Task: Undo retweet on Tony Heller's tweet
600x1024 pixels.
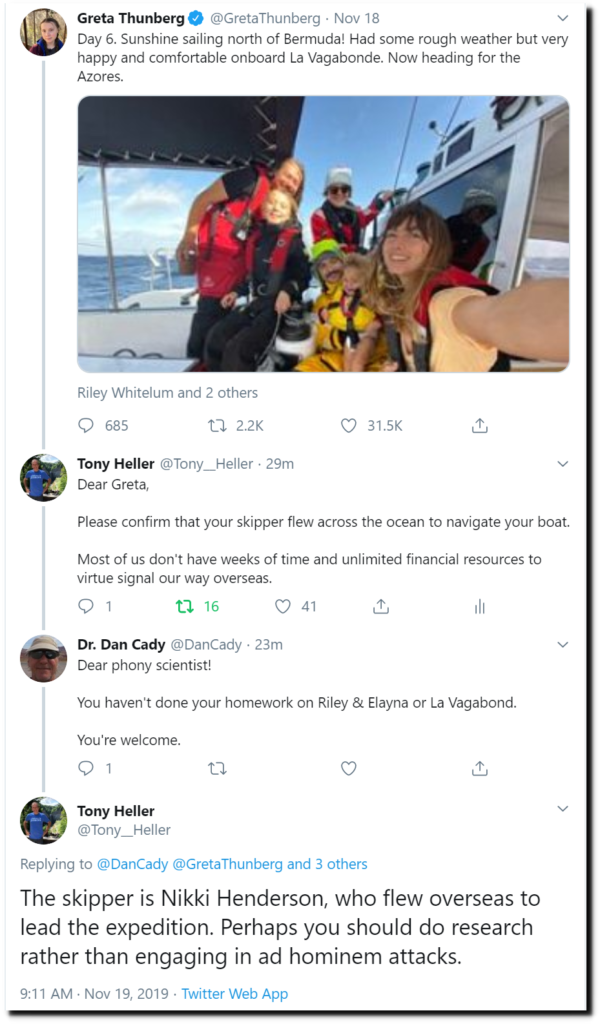Action: pyautogui.click(x=184, y=606)
